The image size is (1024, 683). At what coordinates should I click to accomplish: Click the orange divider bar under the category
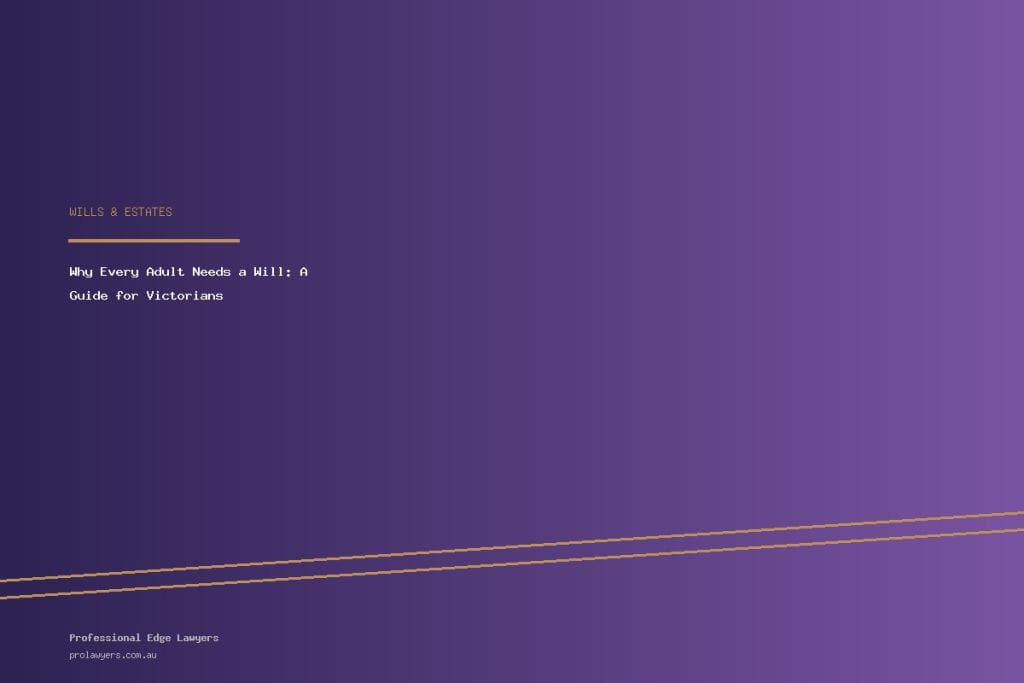tap(153, 240)
